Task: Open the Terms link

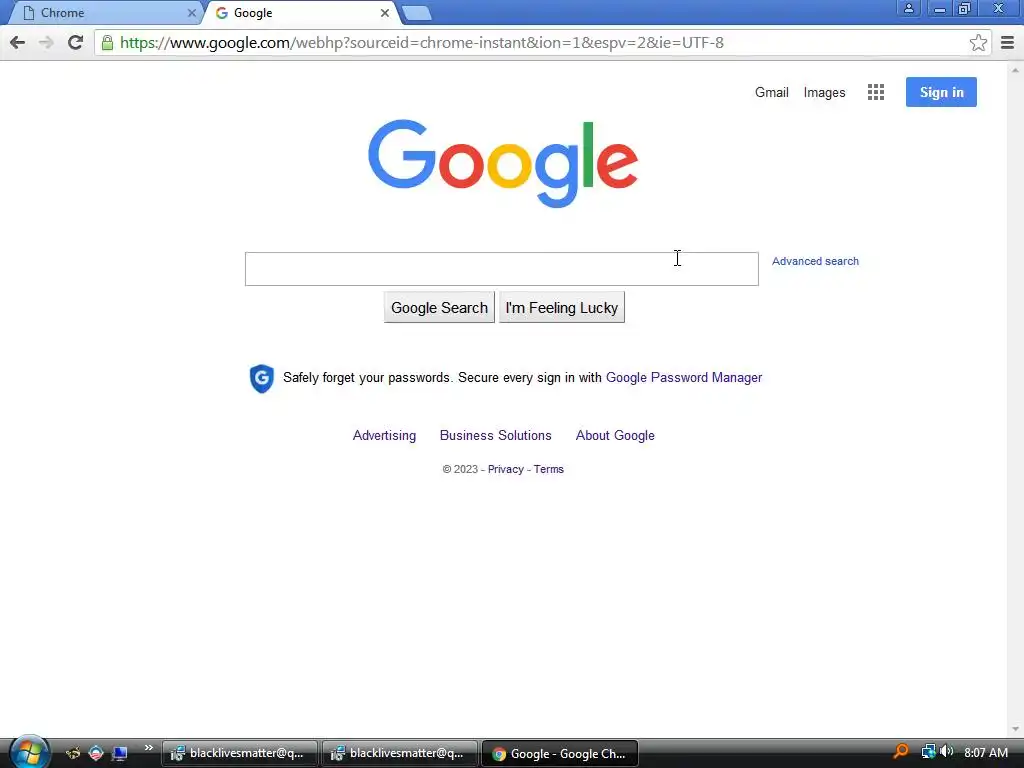Action: click(549, 470)
